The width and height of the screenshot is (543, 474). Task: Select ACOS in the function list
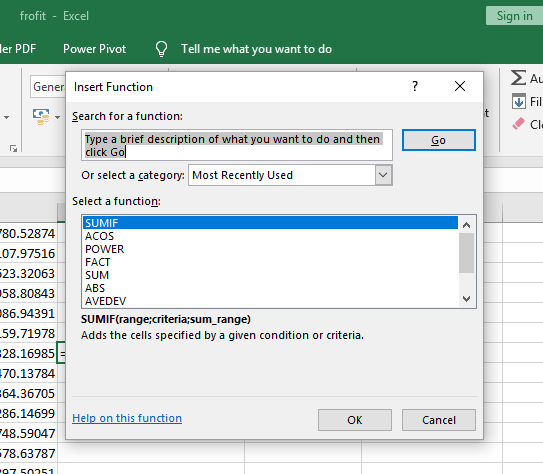[270, 236]
